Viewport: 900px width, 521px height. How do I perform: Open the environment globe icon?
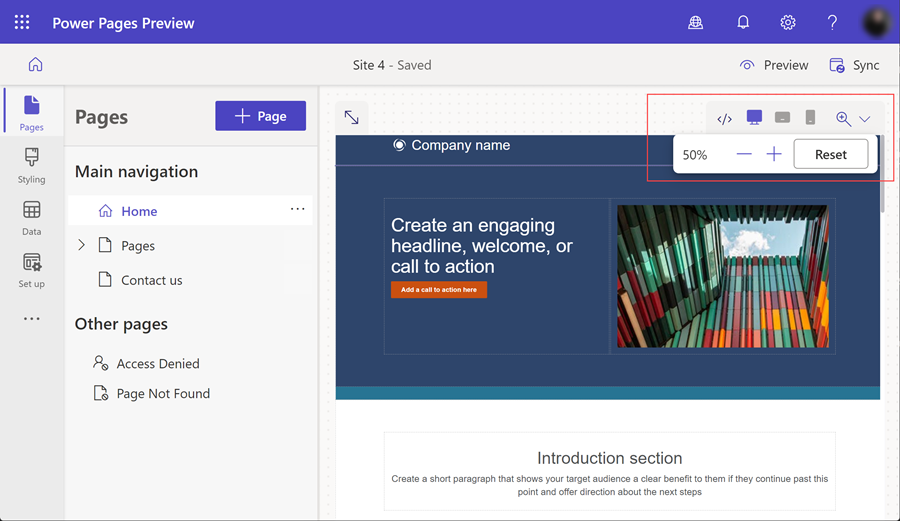coord(695,22)
